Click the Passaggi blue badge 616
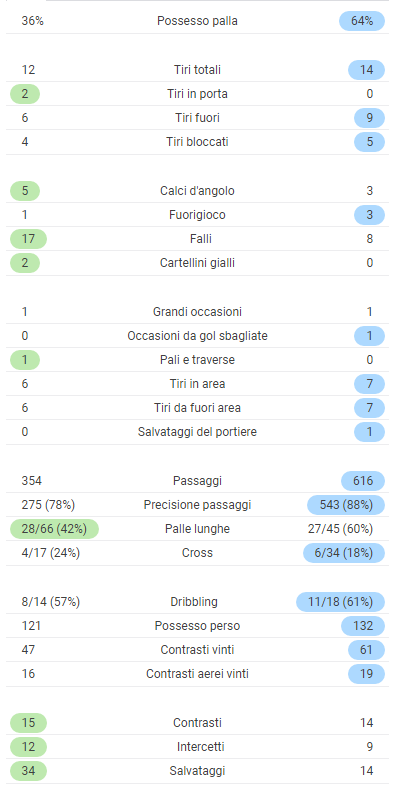The image size is (394, 803). [363, 481]
